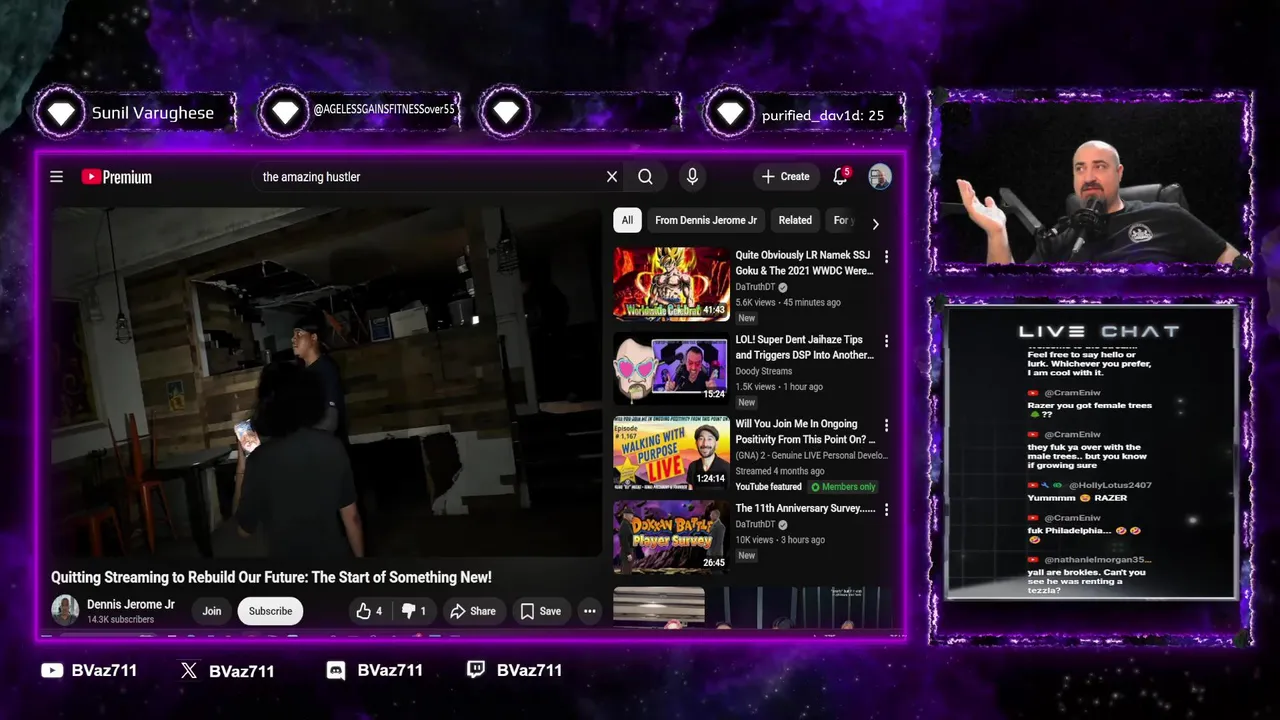Viewport: 1280px width, 720px height.
Task: Open the Super Dent Jaihaze video thumbnail
Action: [x=671, y=368]
